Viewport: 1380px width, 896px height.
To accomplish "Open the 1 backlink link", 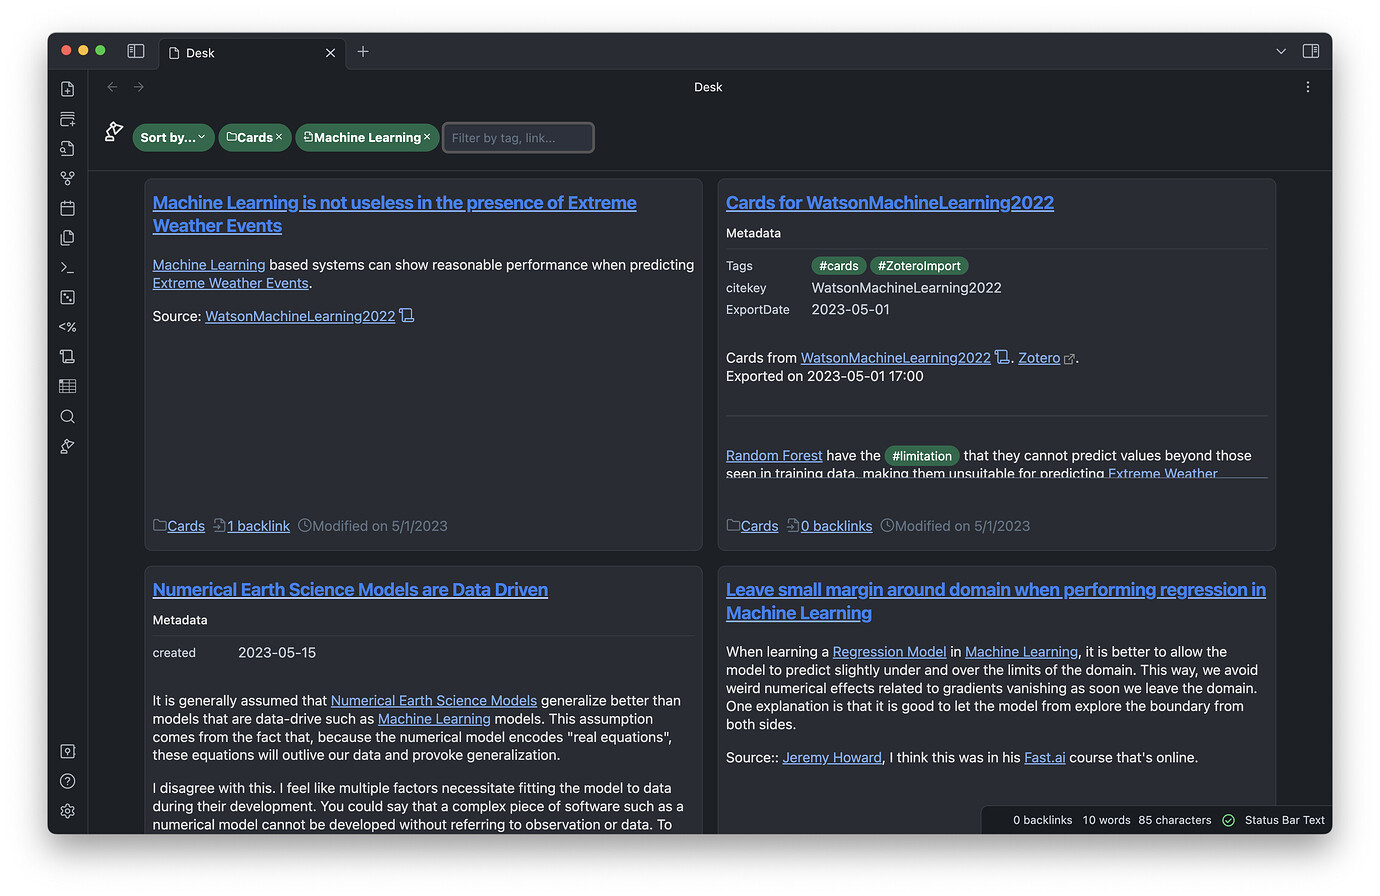I will click(258, 526).
